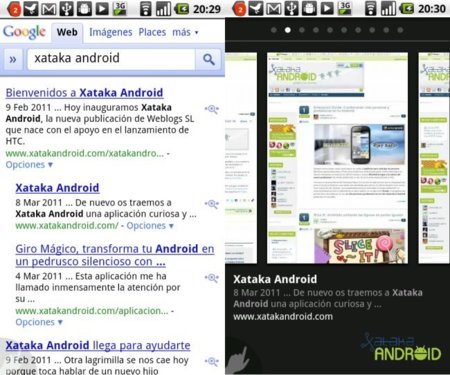This screenshot has width=450, height=375.
Task: Switch to Imágenes tab
Action: pyautogui.click(x=111, y=32)
